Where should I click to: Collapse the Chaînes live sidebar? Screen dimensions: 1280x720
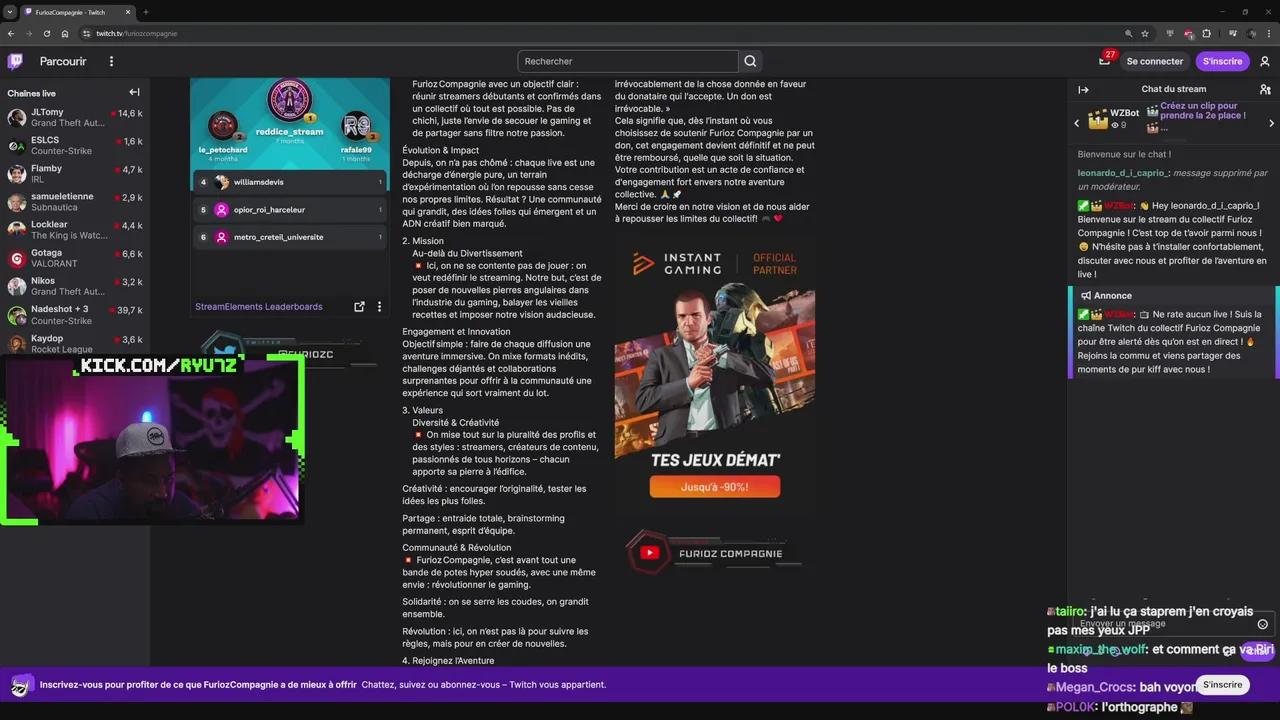point(134,92)
